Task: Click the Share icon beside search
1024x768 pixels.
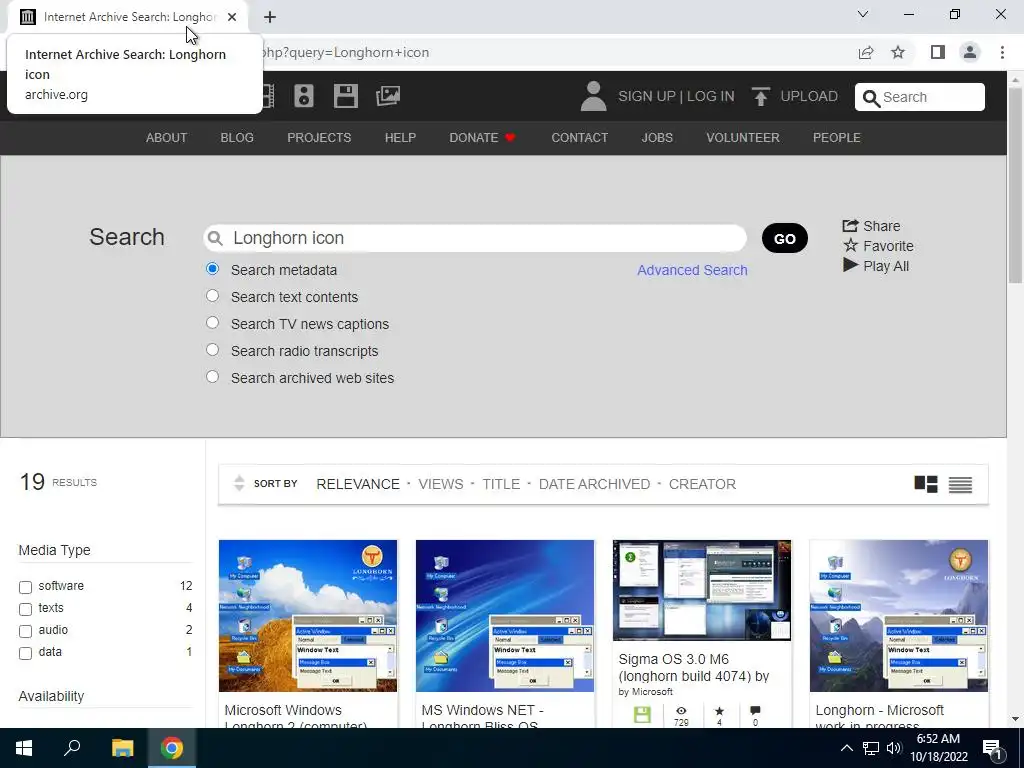Action: tap(850, 225)
